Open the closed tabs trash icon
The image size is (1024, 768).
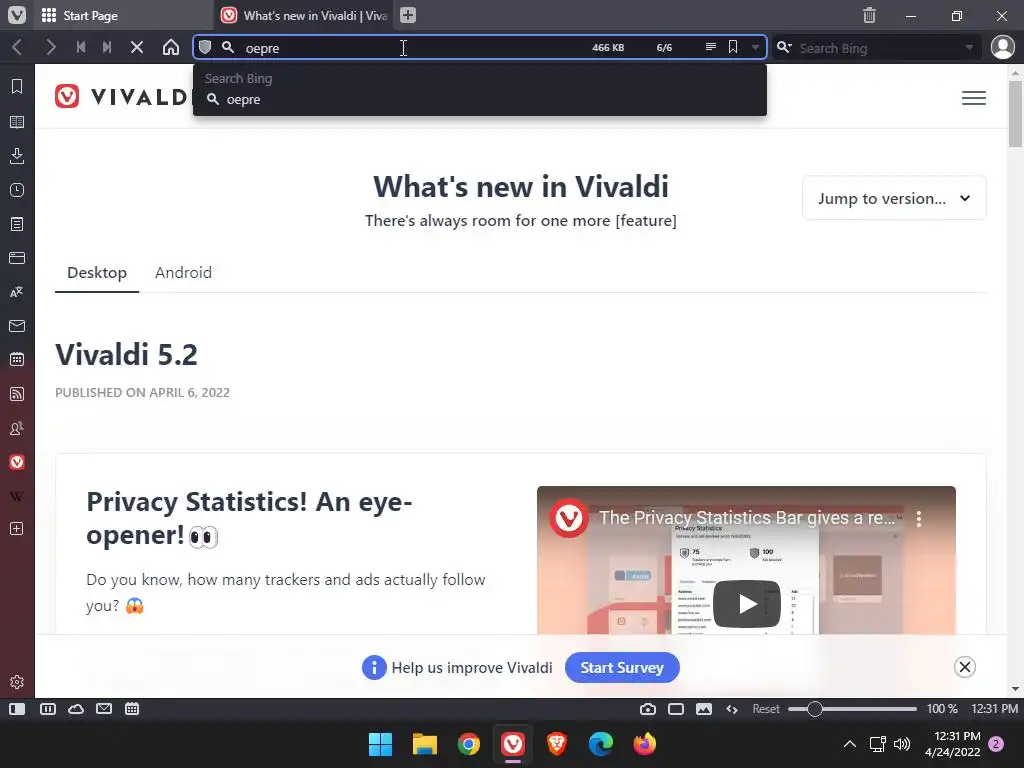coord(869,15)
